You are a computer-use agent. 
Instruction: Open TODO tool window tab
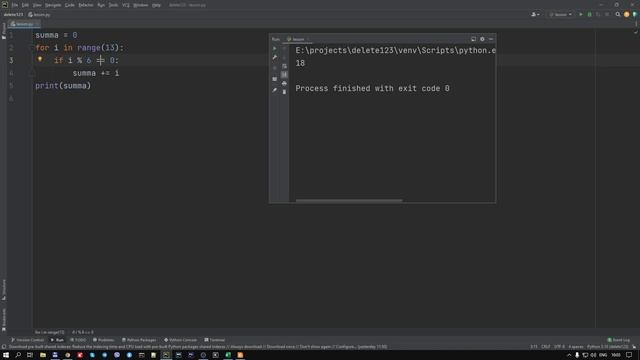tap(78, 340)
